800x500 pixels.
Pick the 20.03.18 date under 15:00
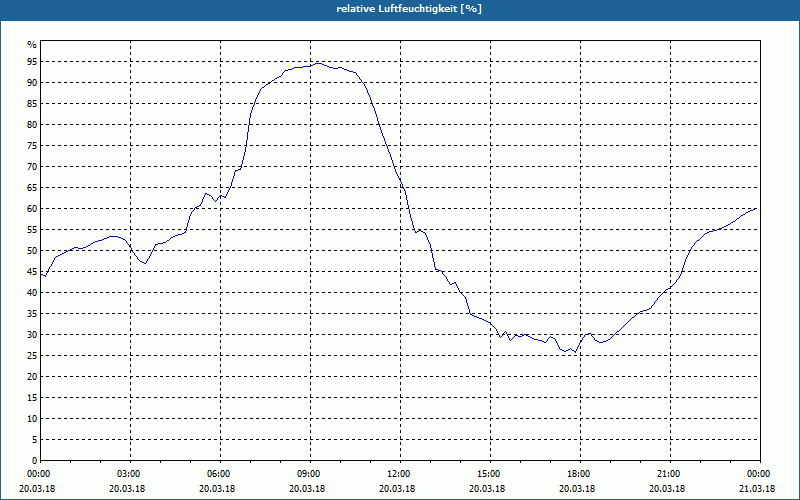[487, 489]
